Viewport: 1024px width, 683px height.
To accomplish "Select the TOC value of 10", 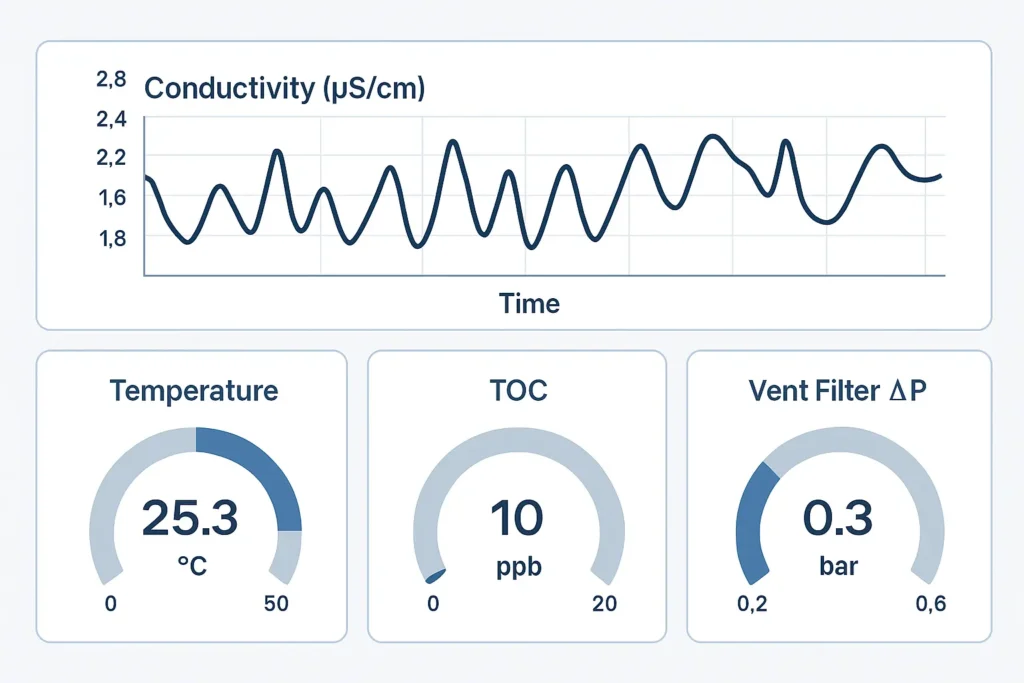I will (516, 517).
